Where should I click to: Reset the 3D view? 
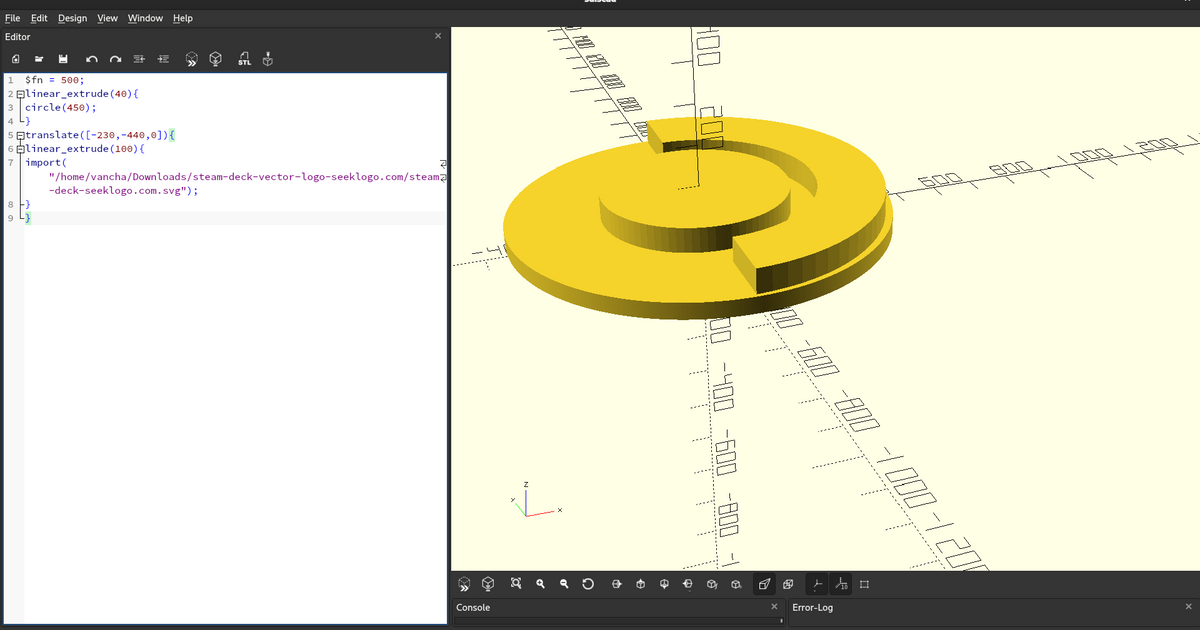(x=588, y=583)
